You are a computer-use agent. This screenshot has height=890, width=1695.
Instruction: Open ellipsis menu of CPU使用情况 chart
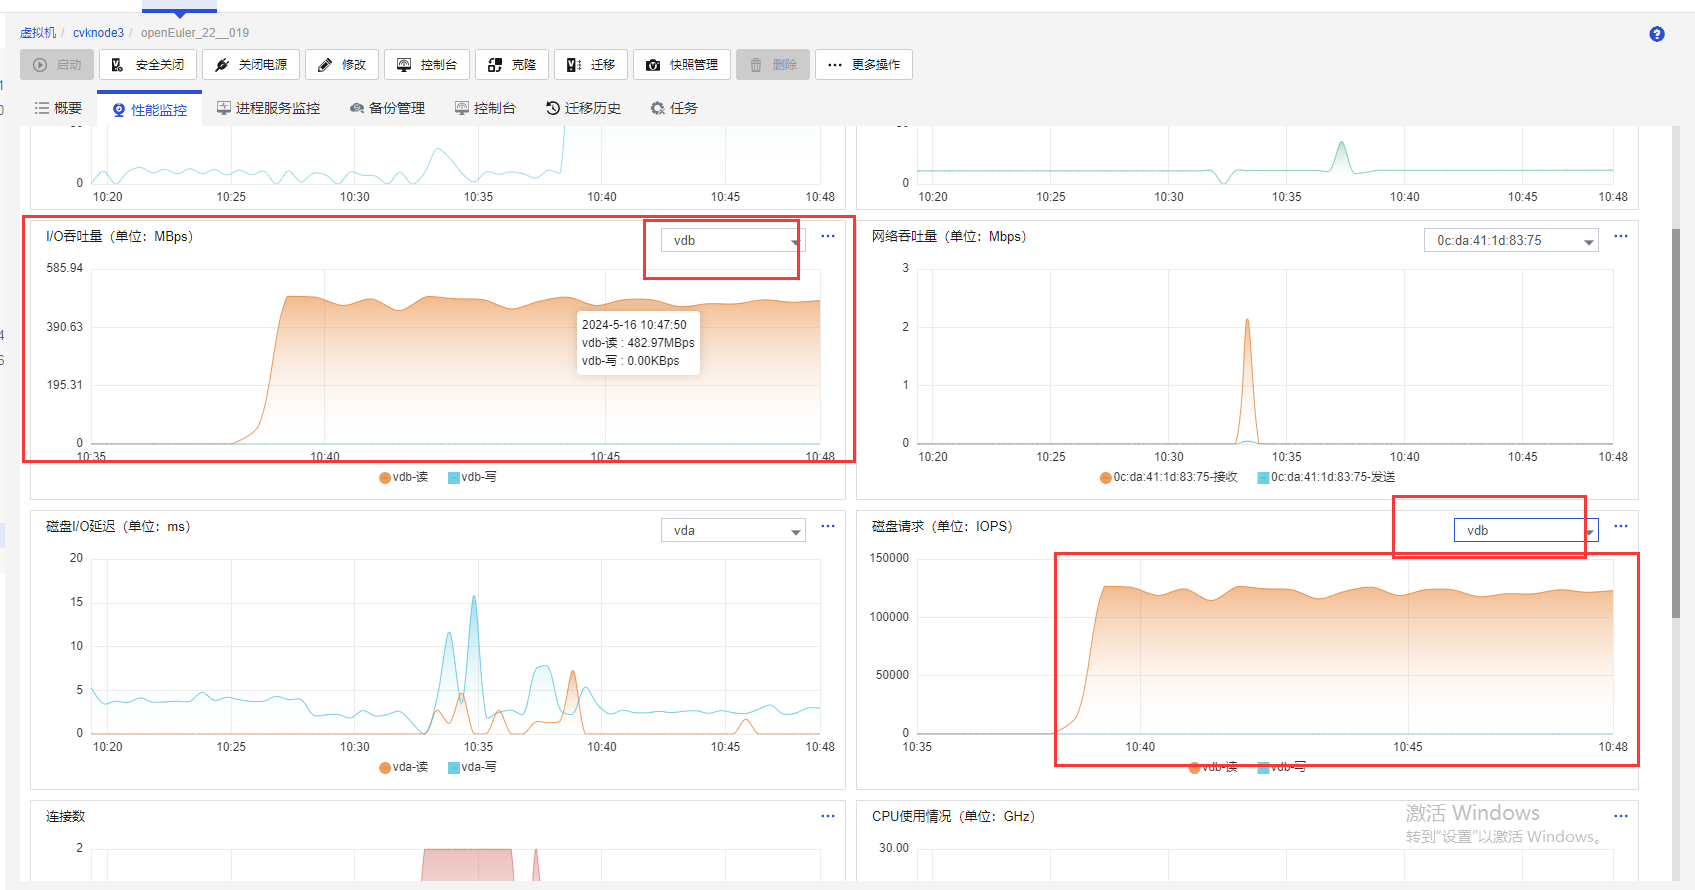point(1621,816)
